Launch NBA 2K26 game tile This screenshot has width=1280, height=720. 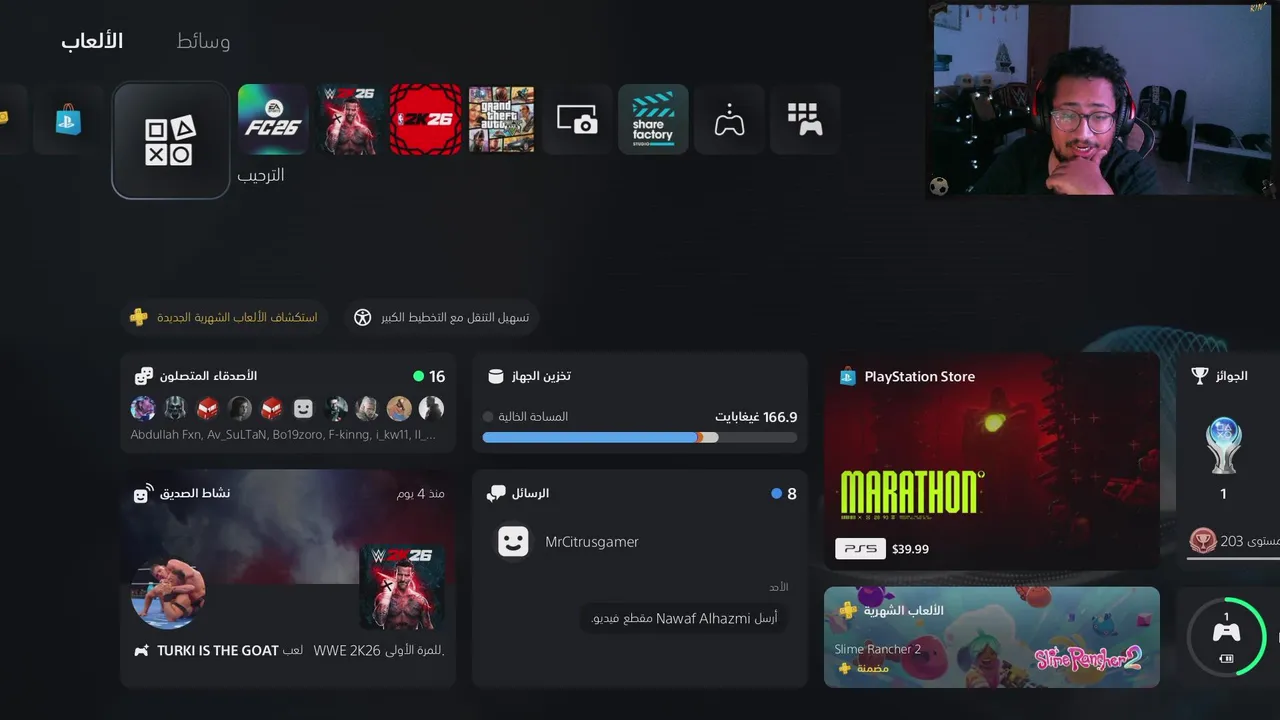click(425, 119)
